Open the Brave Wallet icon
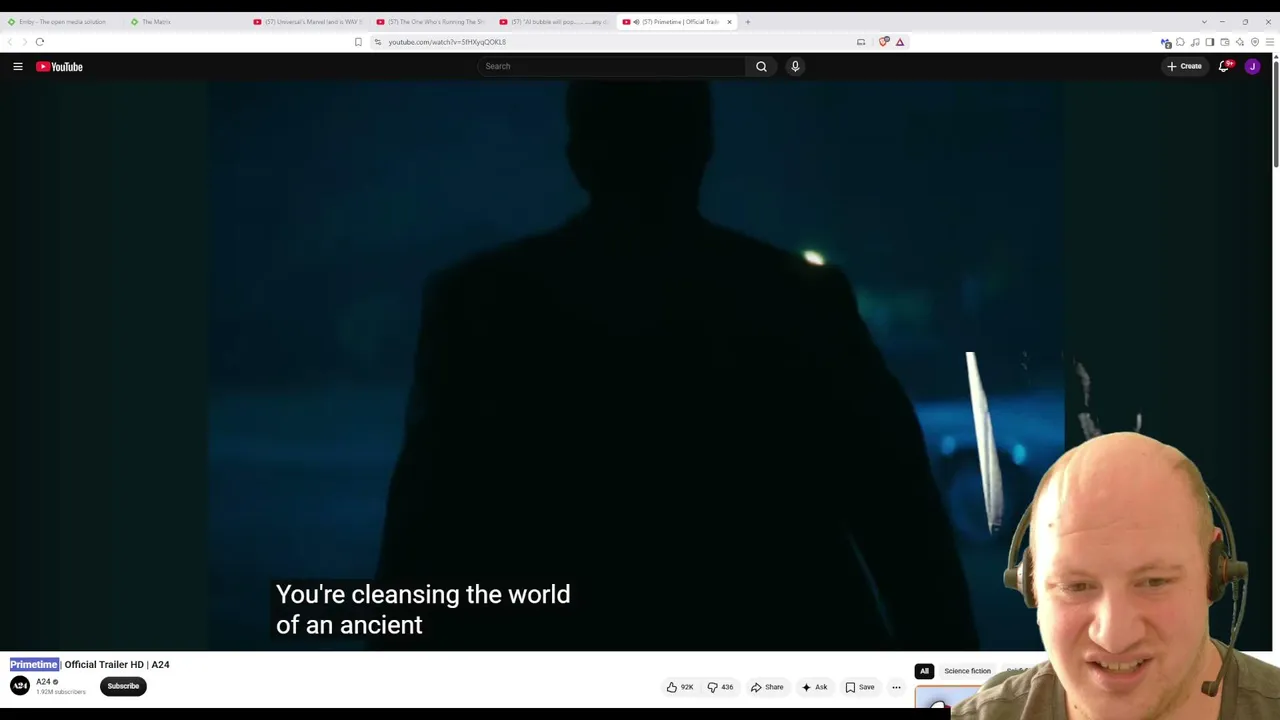 click(1225, 42)
